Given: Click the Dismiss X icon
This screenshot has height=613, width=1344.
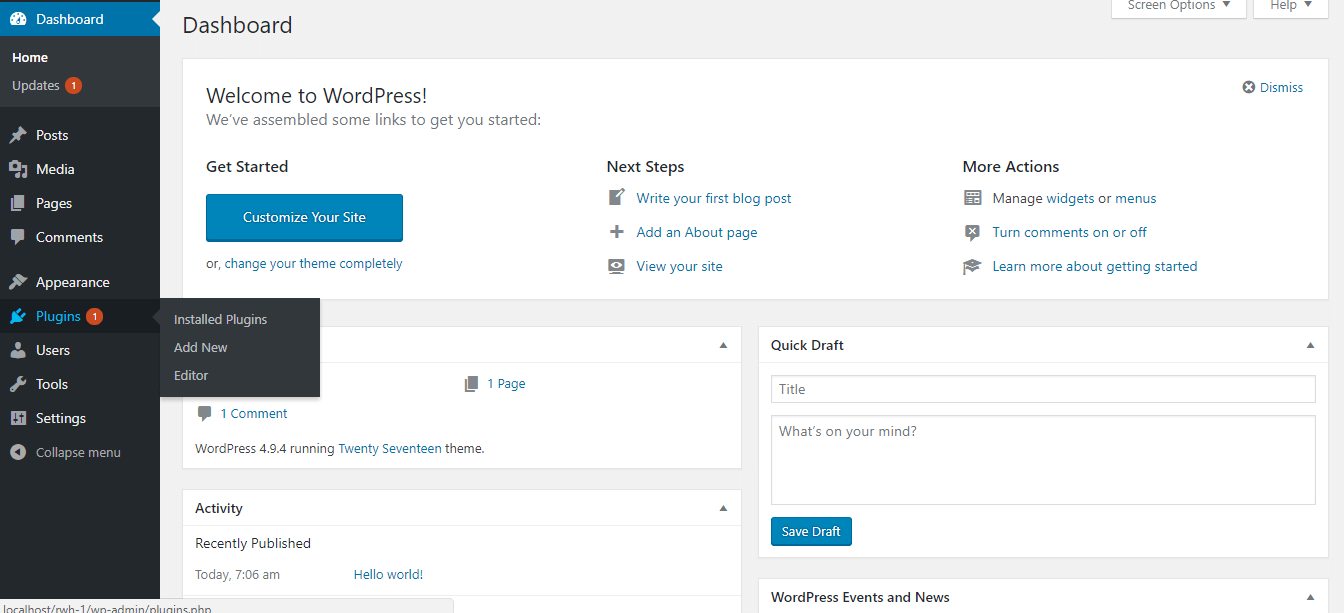Looking at the screenshot, I should click(1249, 87).
